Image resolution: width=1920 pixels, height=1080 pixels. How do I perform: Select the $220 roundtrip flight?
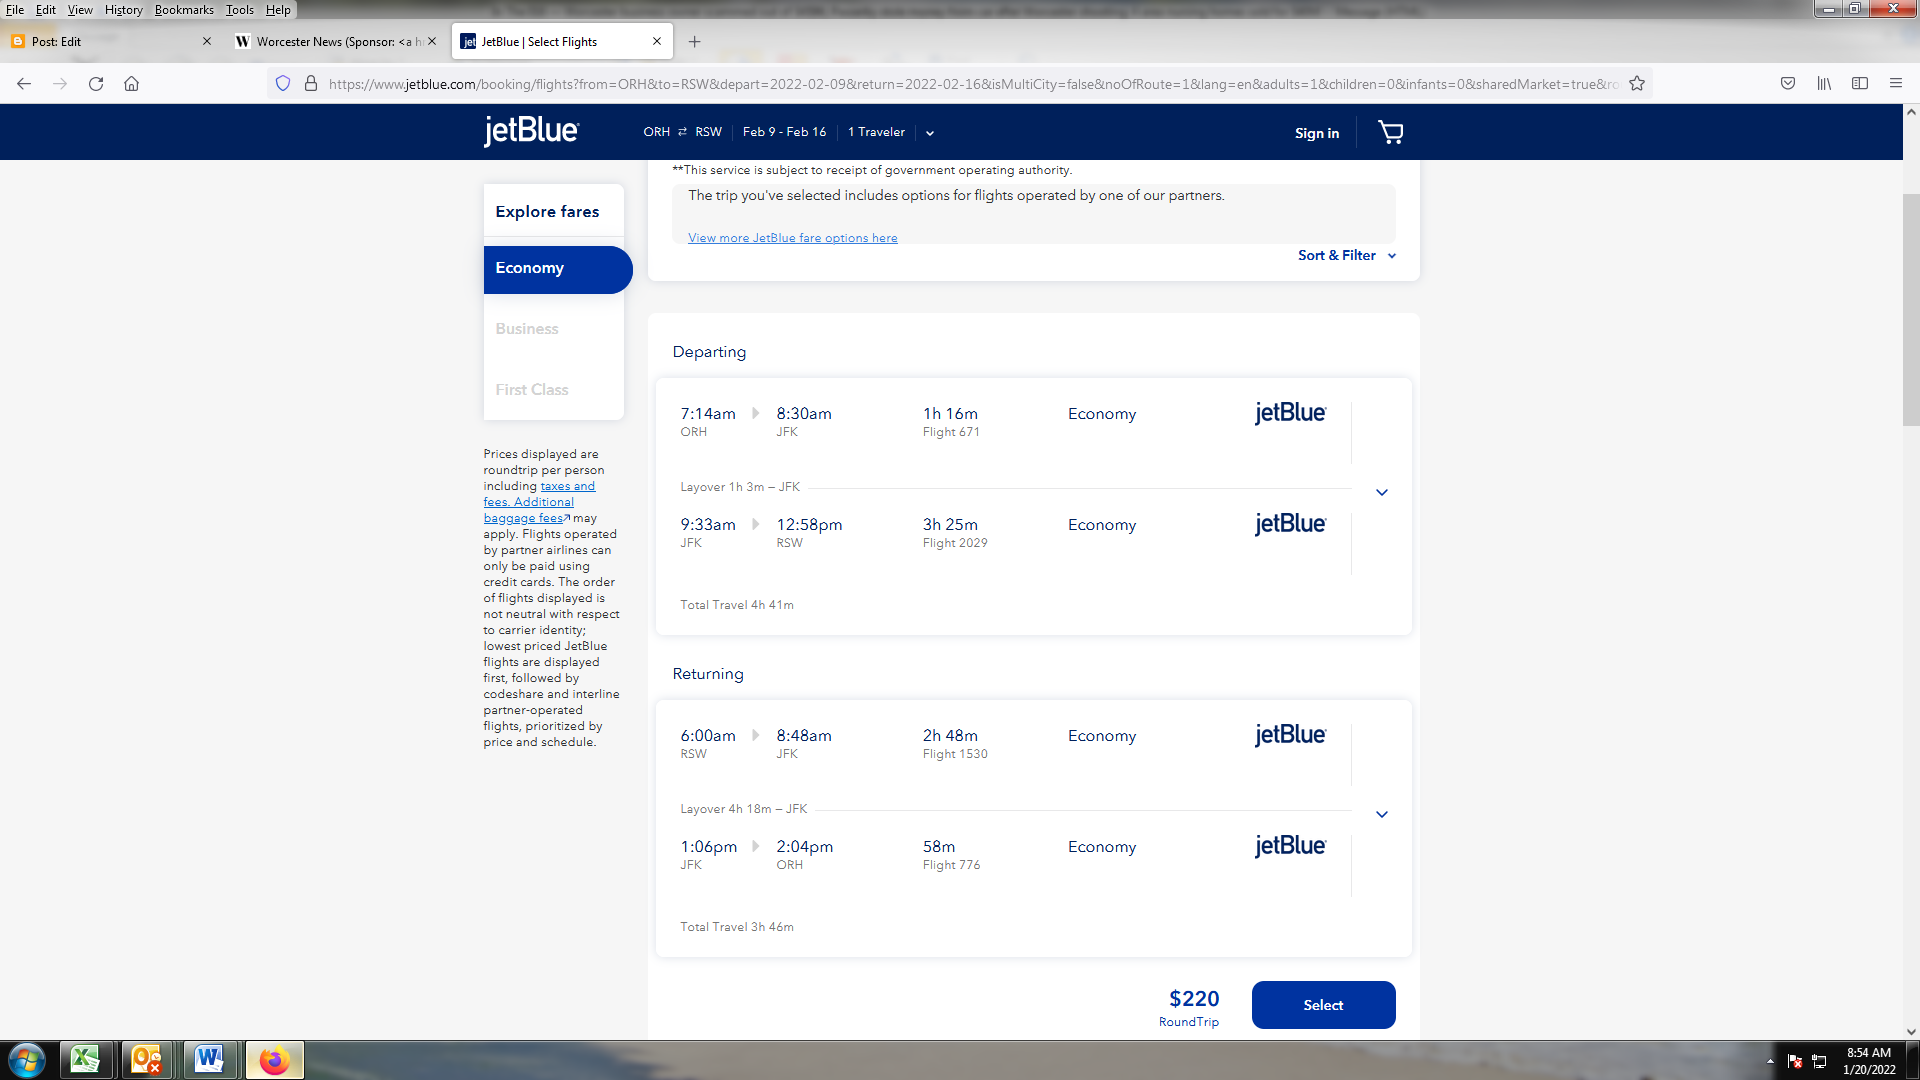click(1323, 1005)
